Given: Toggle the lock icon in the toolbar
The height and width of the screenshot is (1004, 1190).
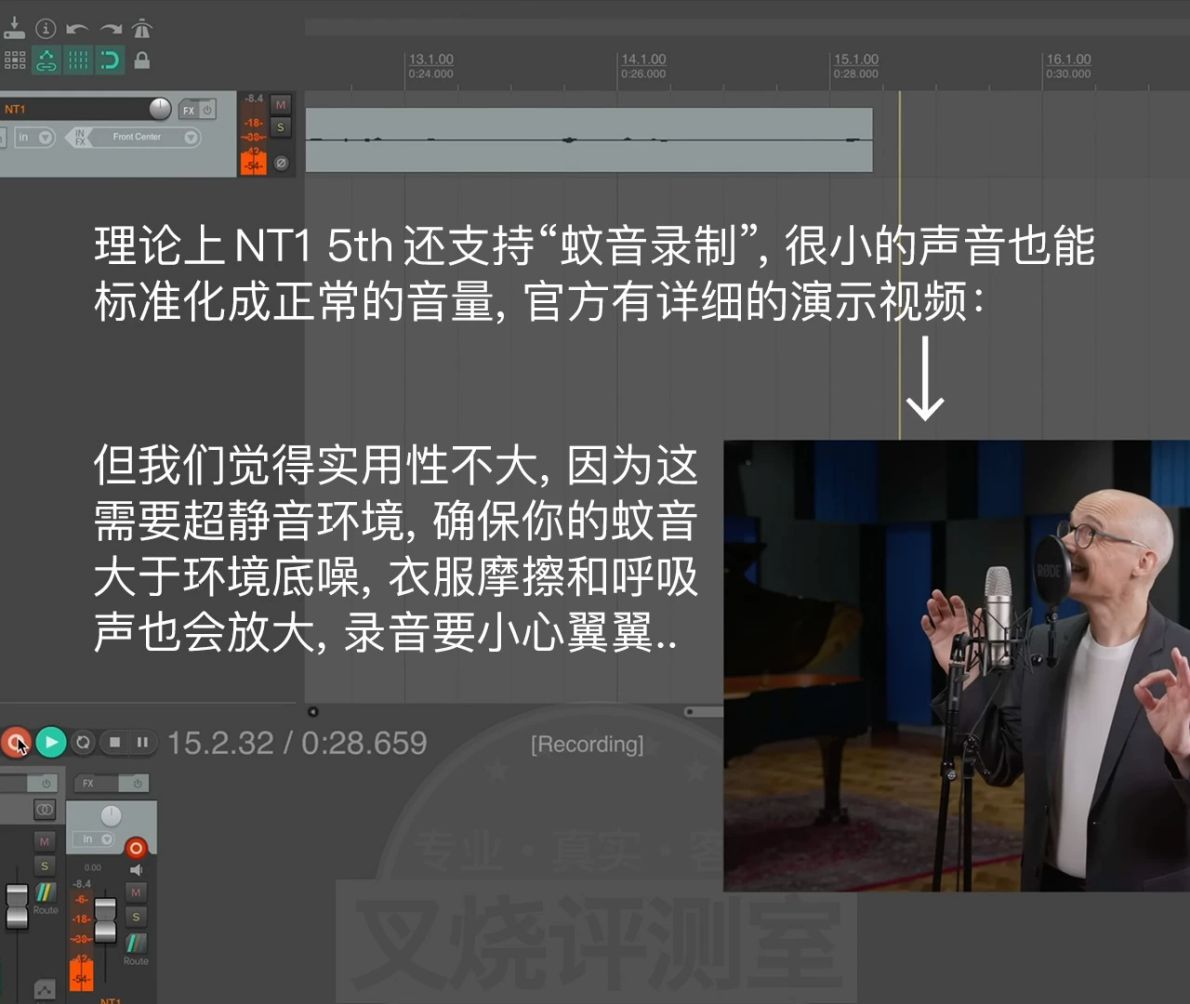Looking at the screenshot, I should (142, 60).
